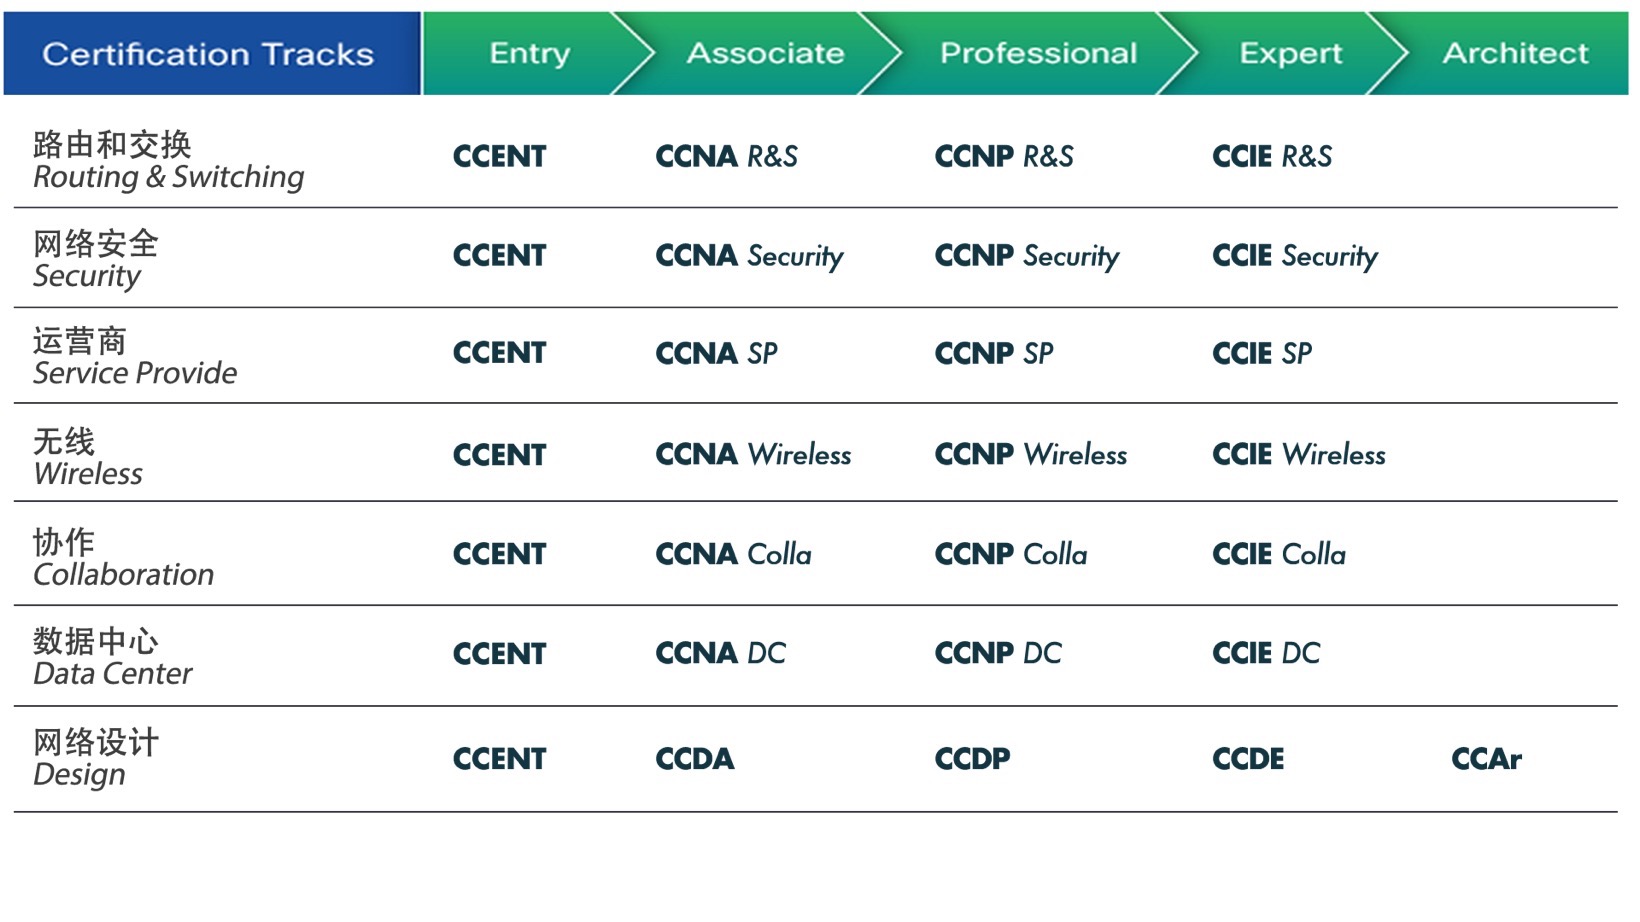Choose the Expert level header

[x=1290, y=53]
